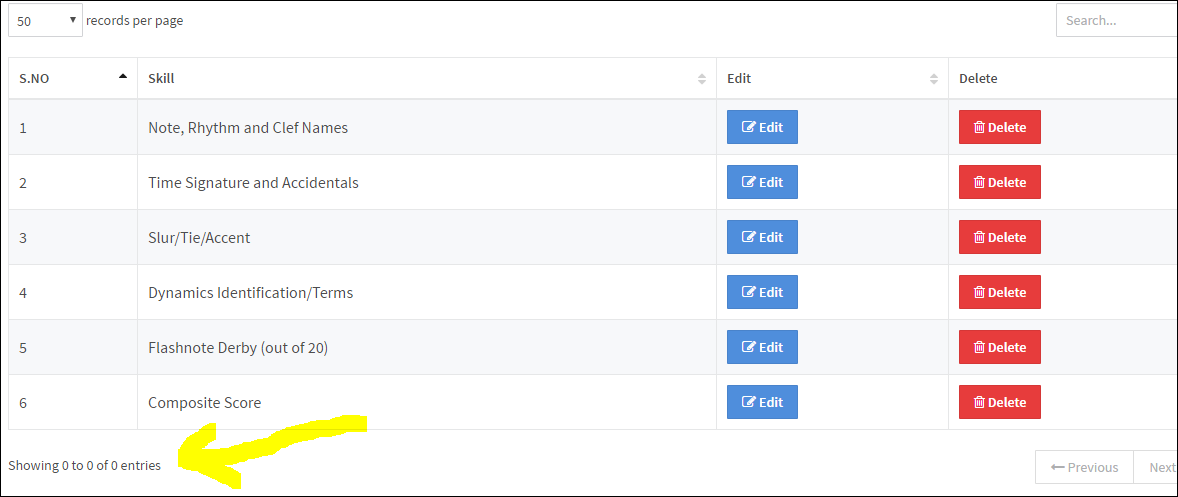Delete the Composite Score skill
Image resolution: width=1178 pixels, height=497 pixels.
(x=999, y=402)
